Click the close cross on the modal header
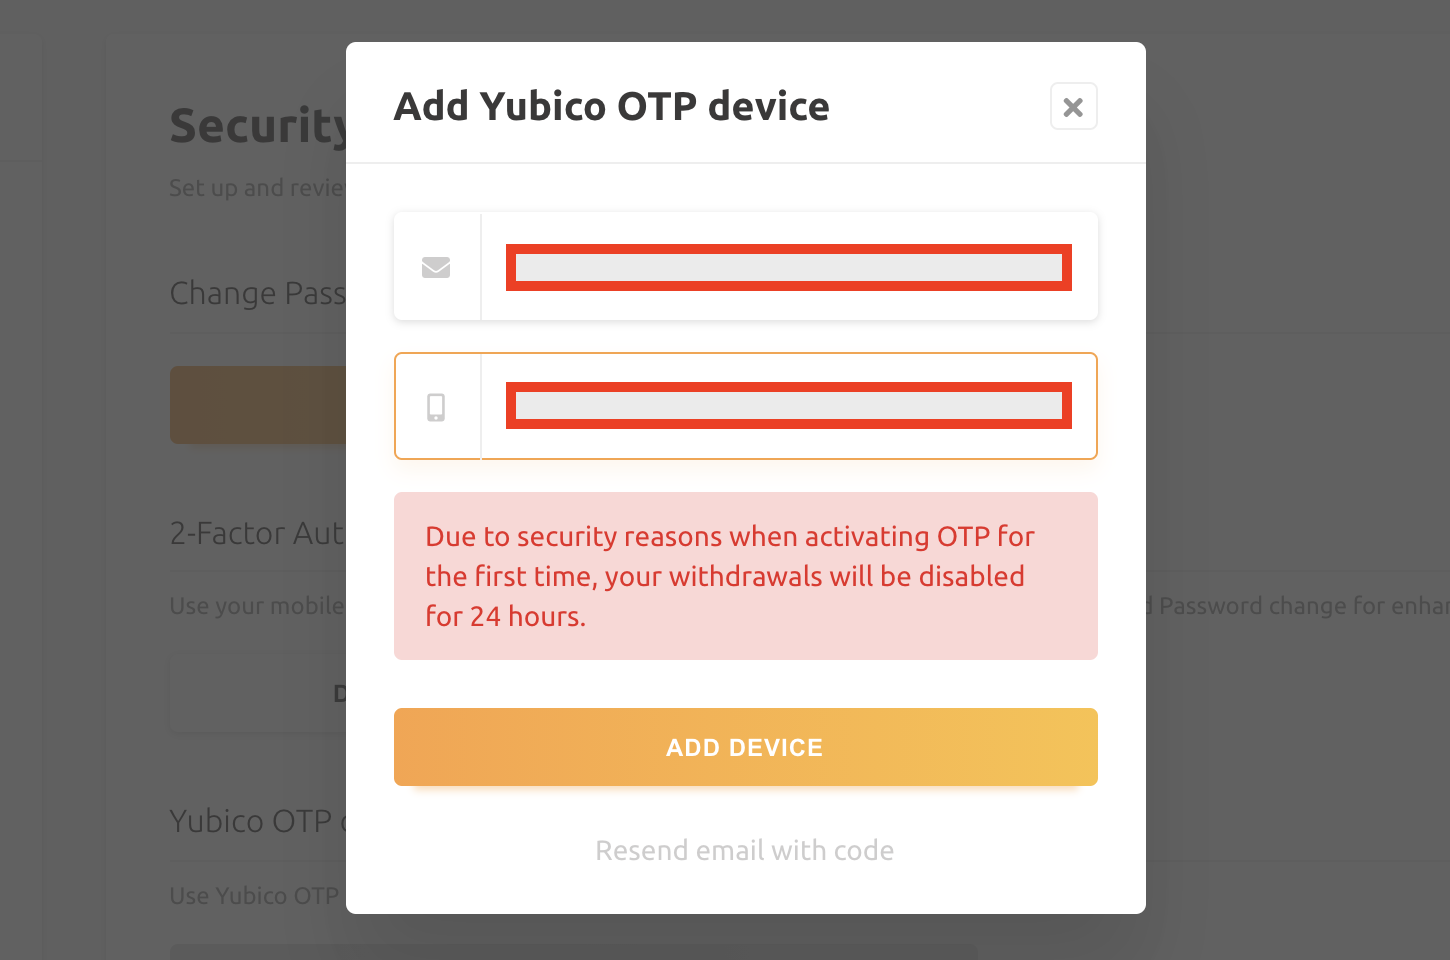1450x960 pixels. pos(1073,106)
